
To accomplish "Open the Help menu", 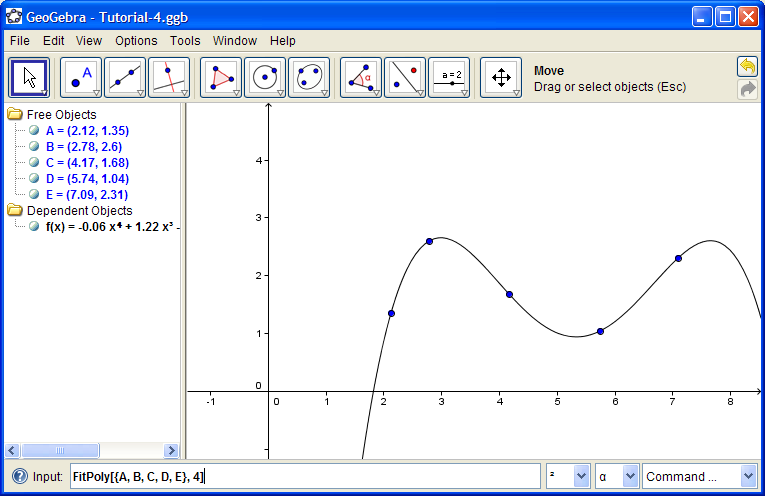I will [282, 41].
